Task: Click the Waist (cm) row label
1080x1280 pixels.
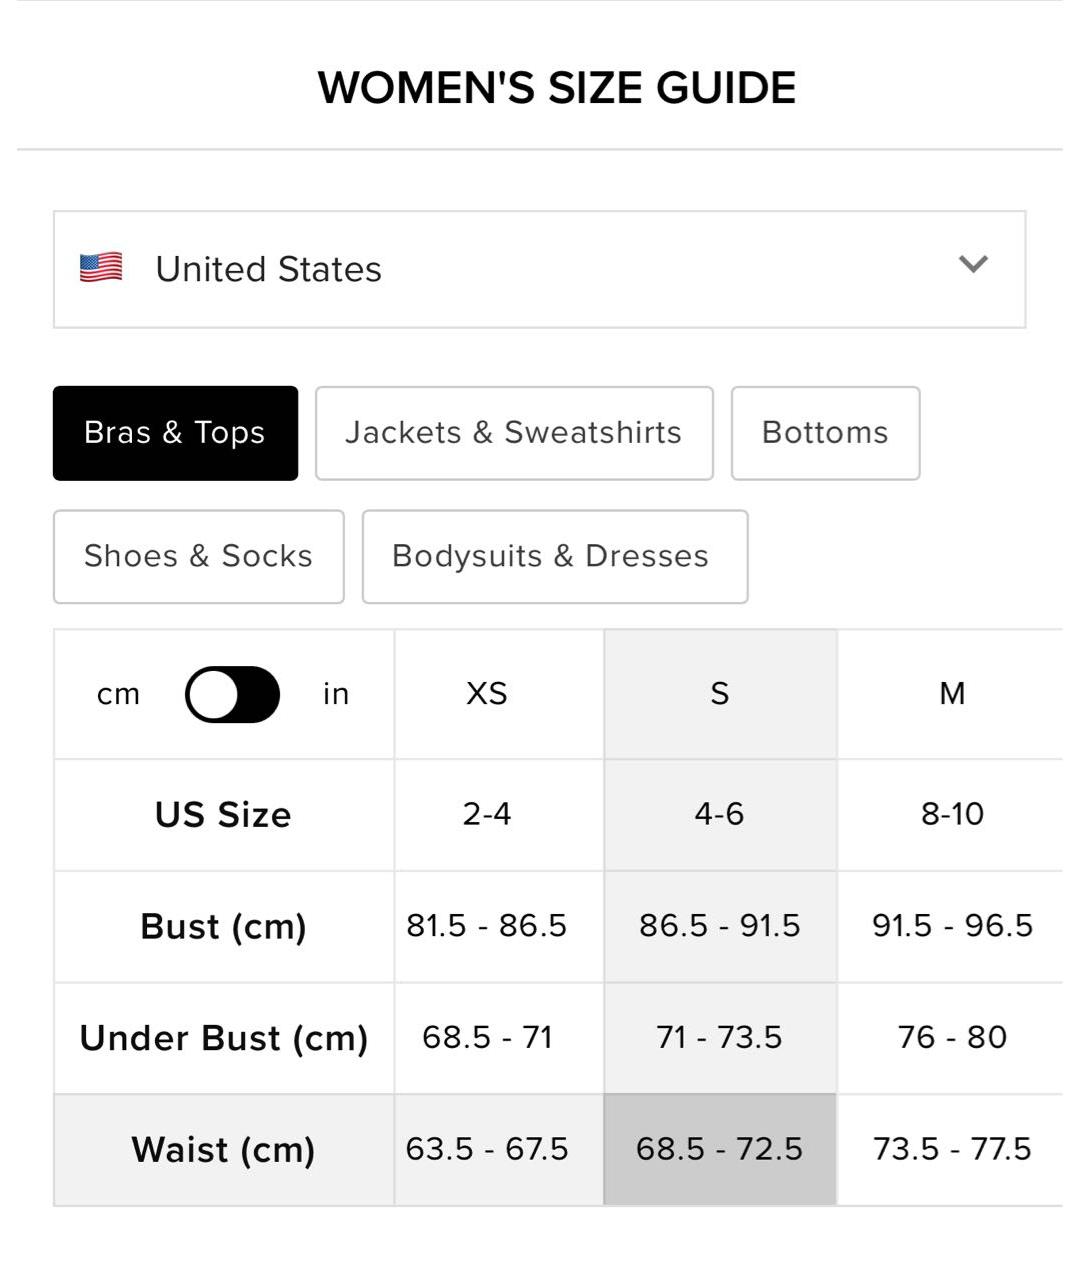Action: [223, 1150]
